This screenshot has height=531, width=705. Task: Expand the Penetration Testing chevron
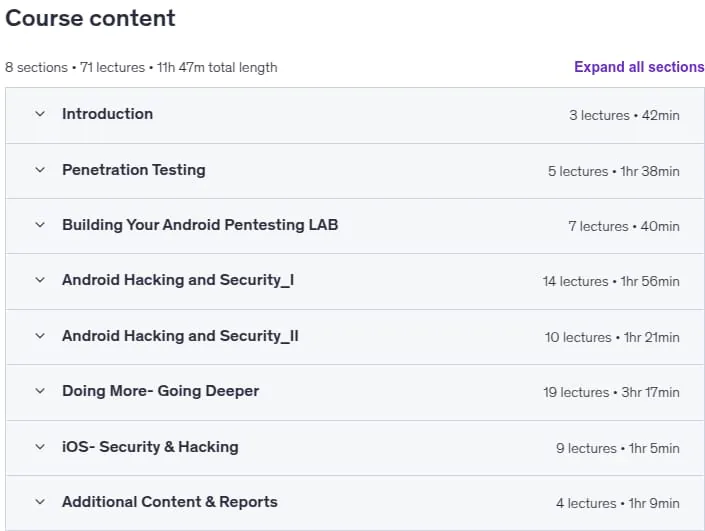pyautogui.click(x=40, y=170)
